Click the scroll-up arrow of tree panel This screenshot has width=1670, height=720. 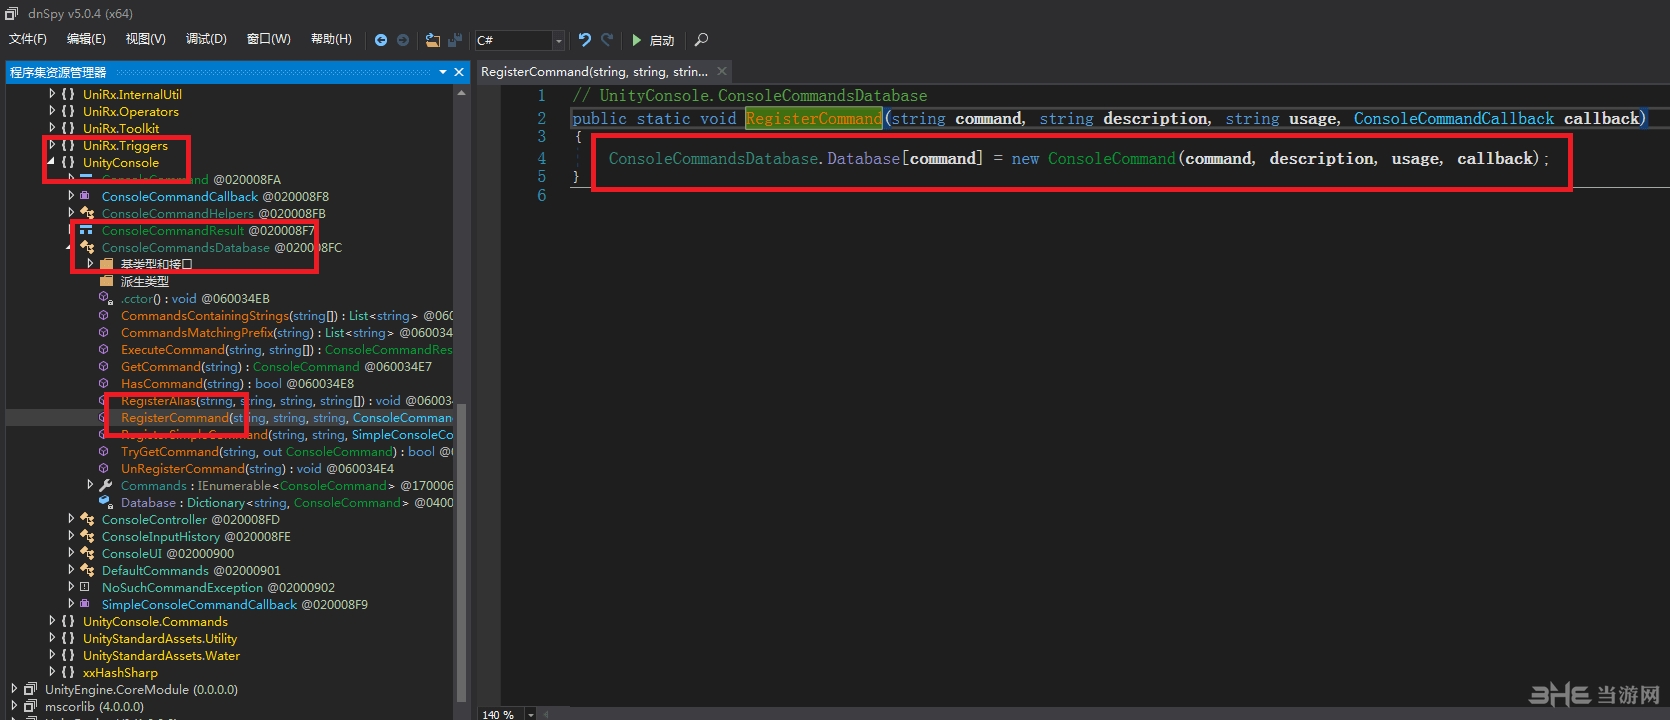point(461,93)
